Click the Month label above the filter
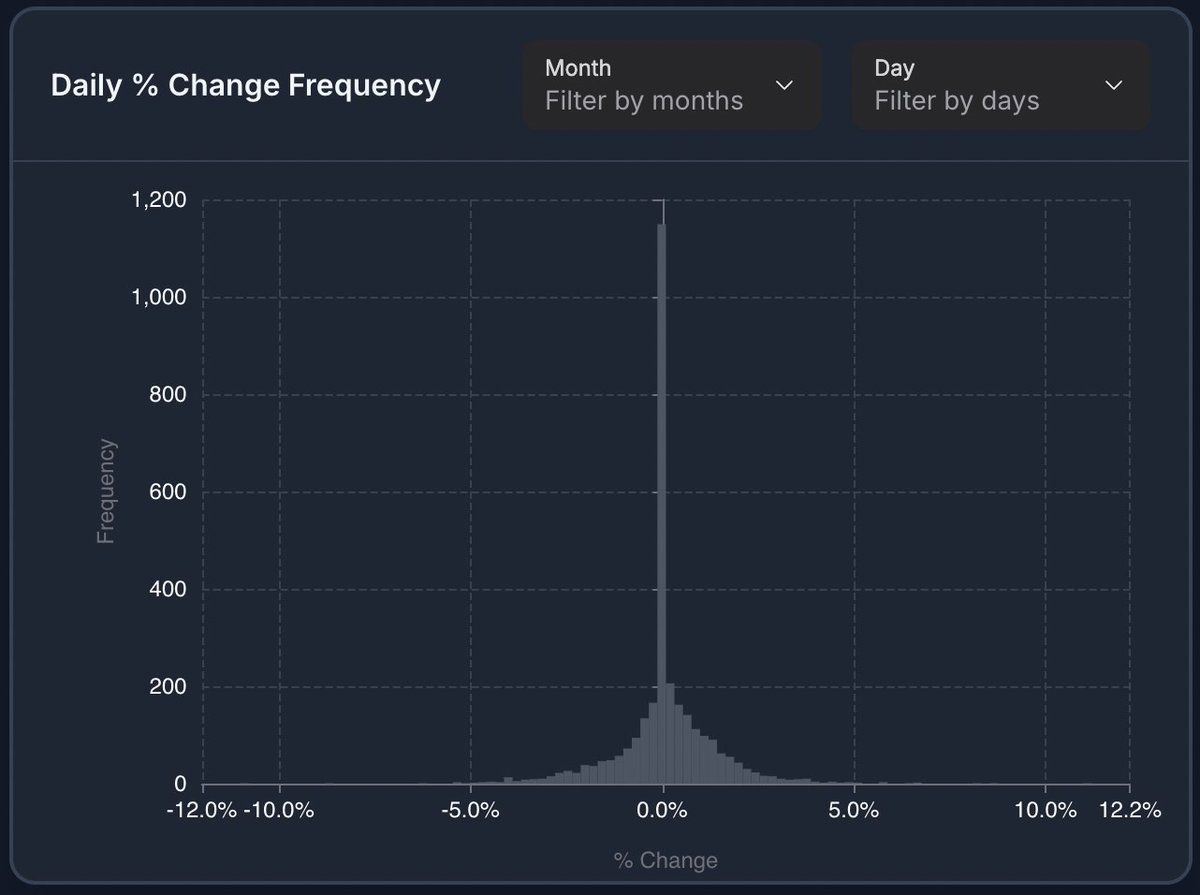Screen dimensions: 1200x895 (578, 68)
